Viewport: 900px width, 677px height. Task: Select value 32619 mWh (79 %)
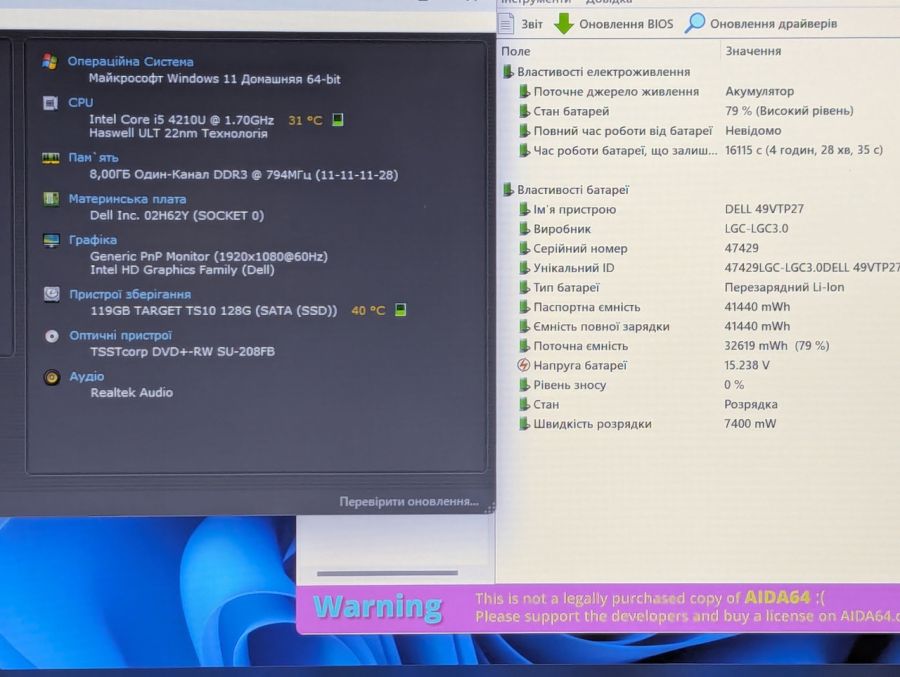(x=777, y=346)
